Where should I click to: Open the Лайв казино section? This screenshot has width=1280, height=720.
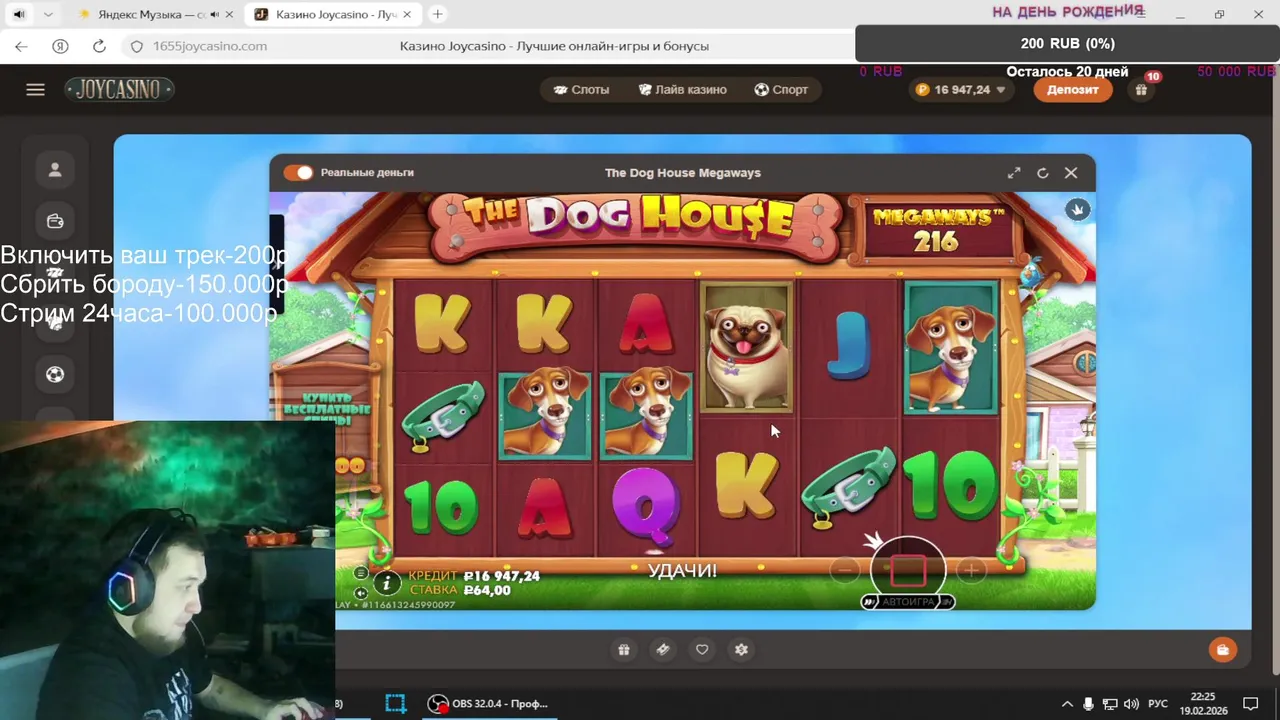(x=682, y=90)
